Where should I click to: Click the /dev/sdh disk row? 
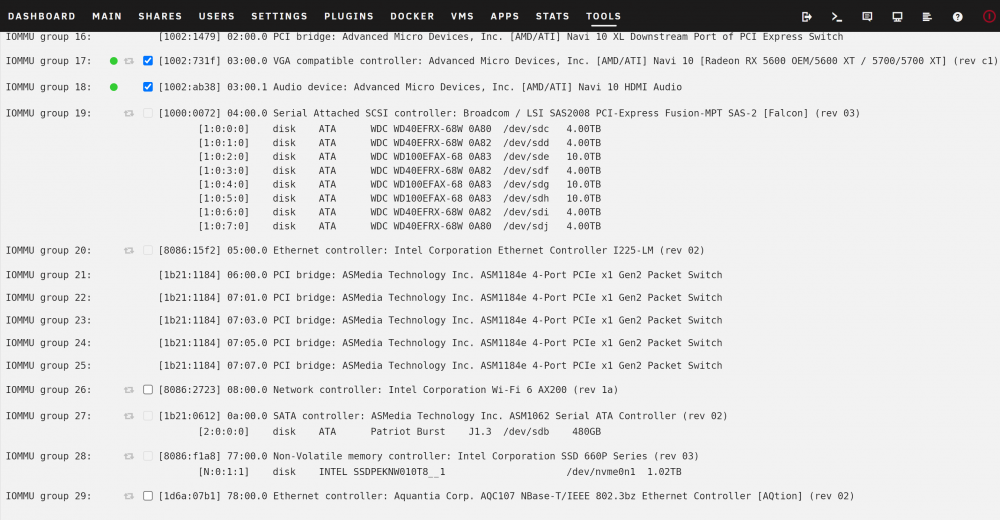[400, 198]
